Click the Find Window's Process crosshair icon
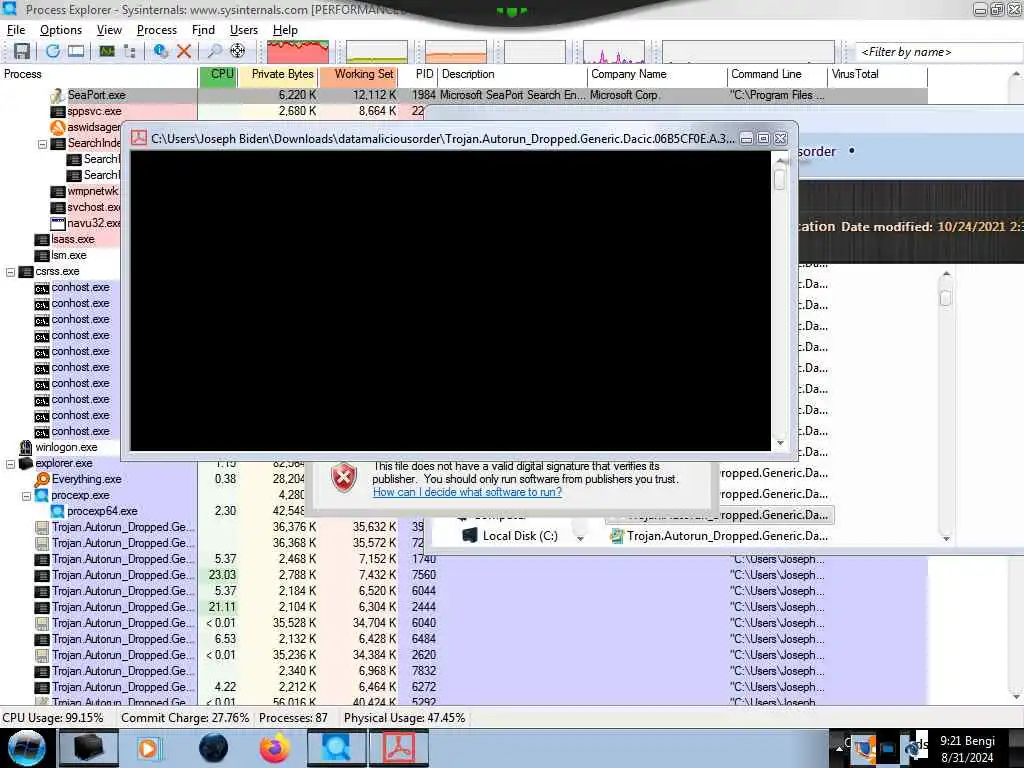The width and height of the screenshot is (1024, 768). click(238, 51)
